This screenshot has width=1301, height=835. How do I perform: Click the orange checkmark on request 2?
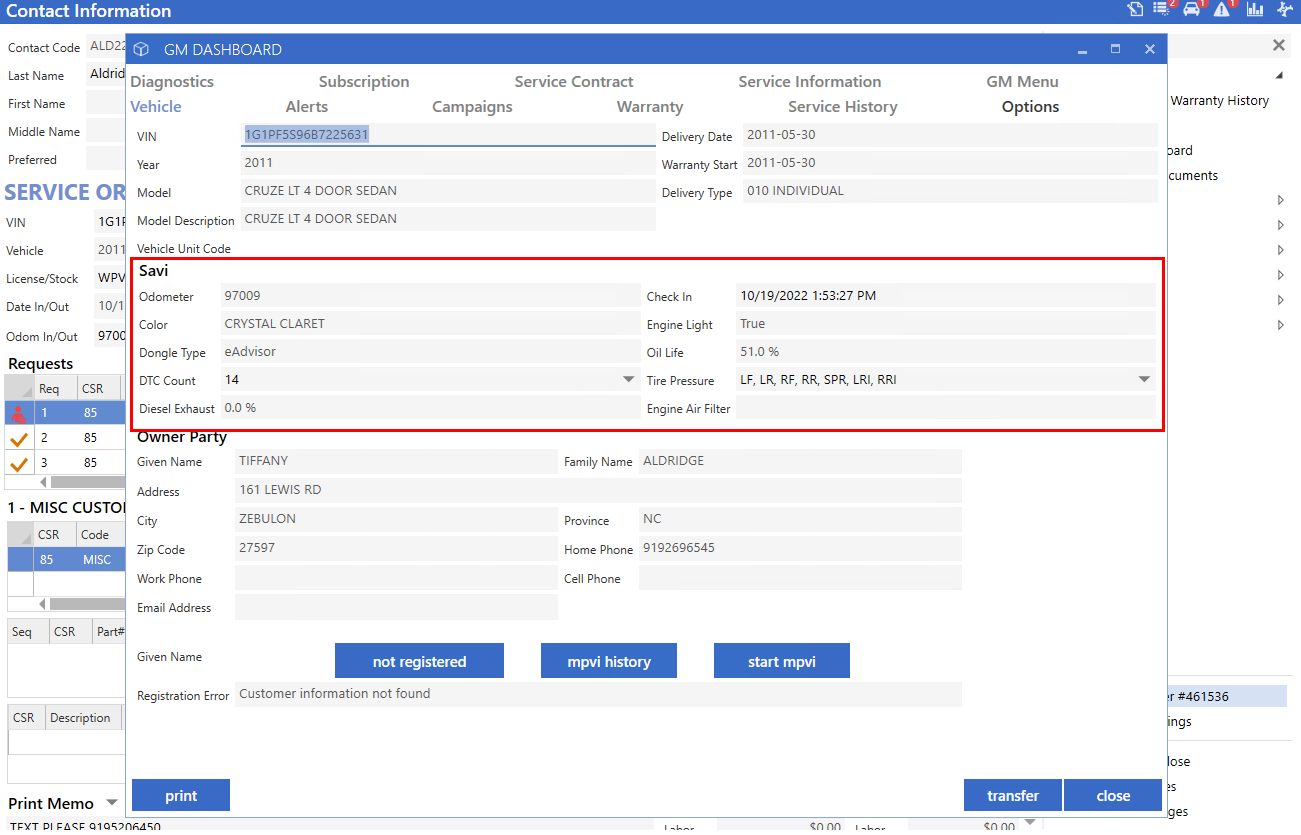18,438
